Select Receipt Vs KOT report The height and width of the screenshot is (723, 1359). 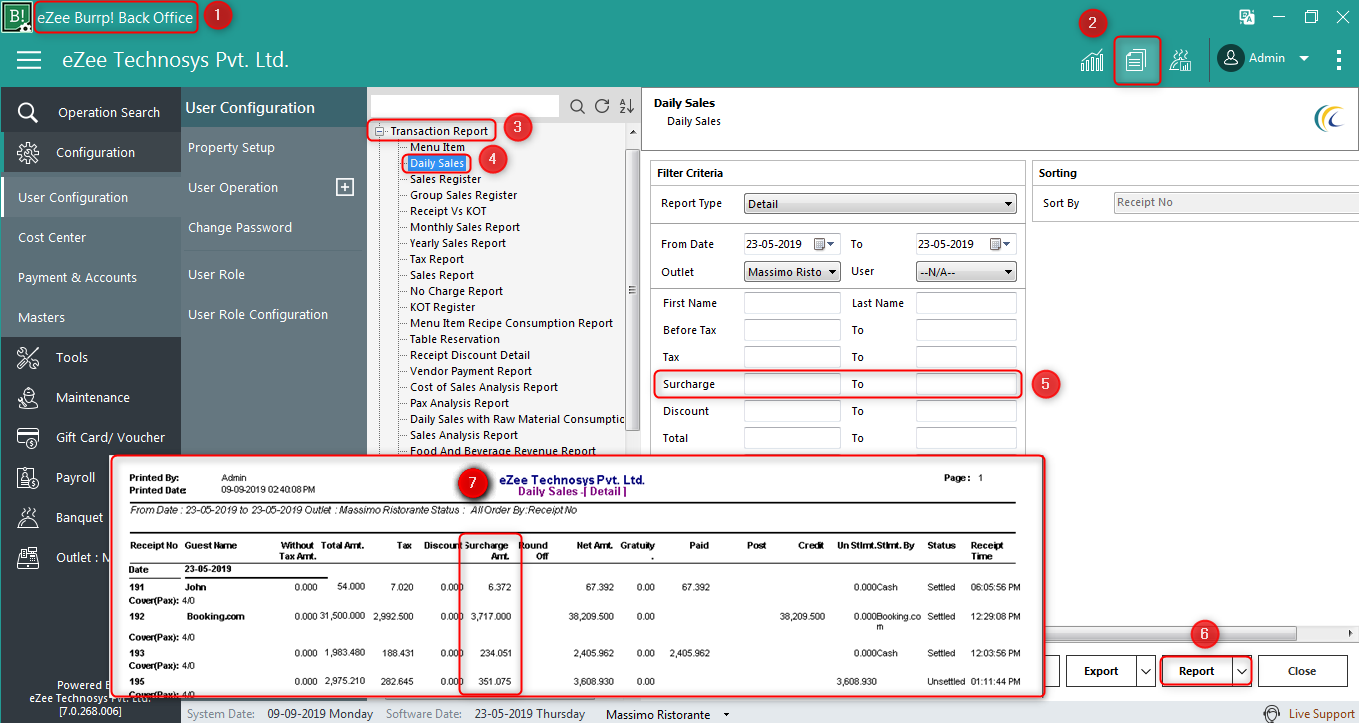point(448,211)
